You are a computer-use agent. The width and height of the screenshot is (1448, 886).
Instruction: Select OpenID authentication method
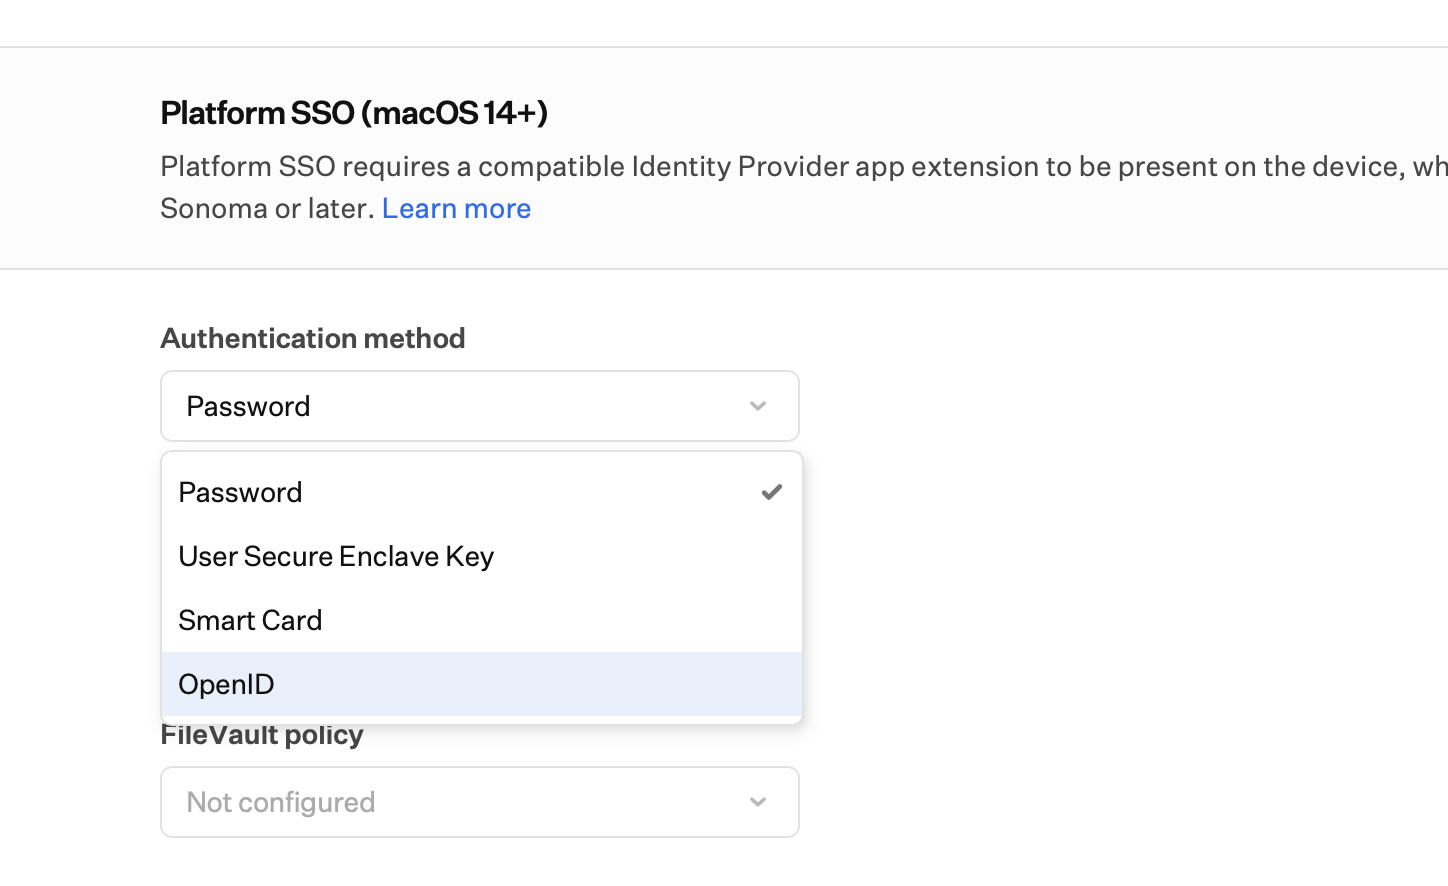(481, 684)
